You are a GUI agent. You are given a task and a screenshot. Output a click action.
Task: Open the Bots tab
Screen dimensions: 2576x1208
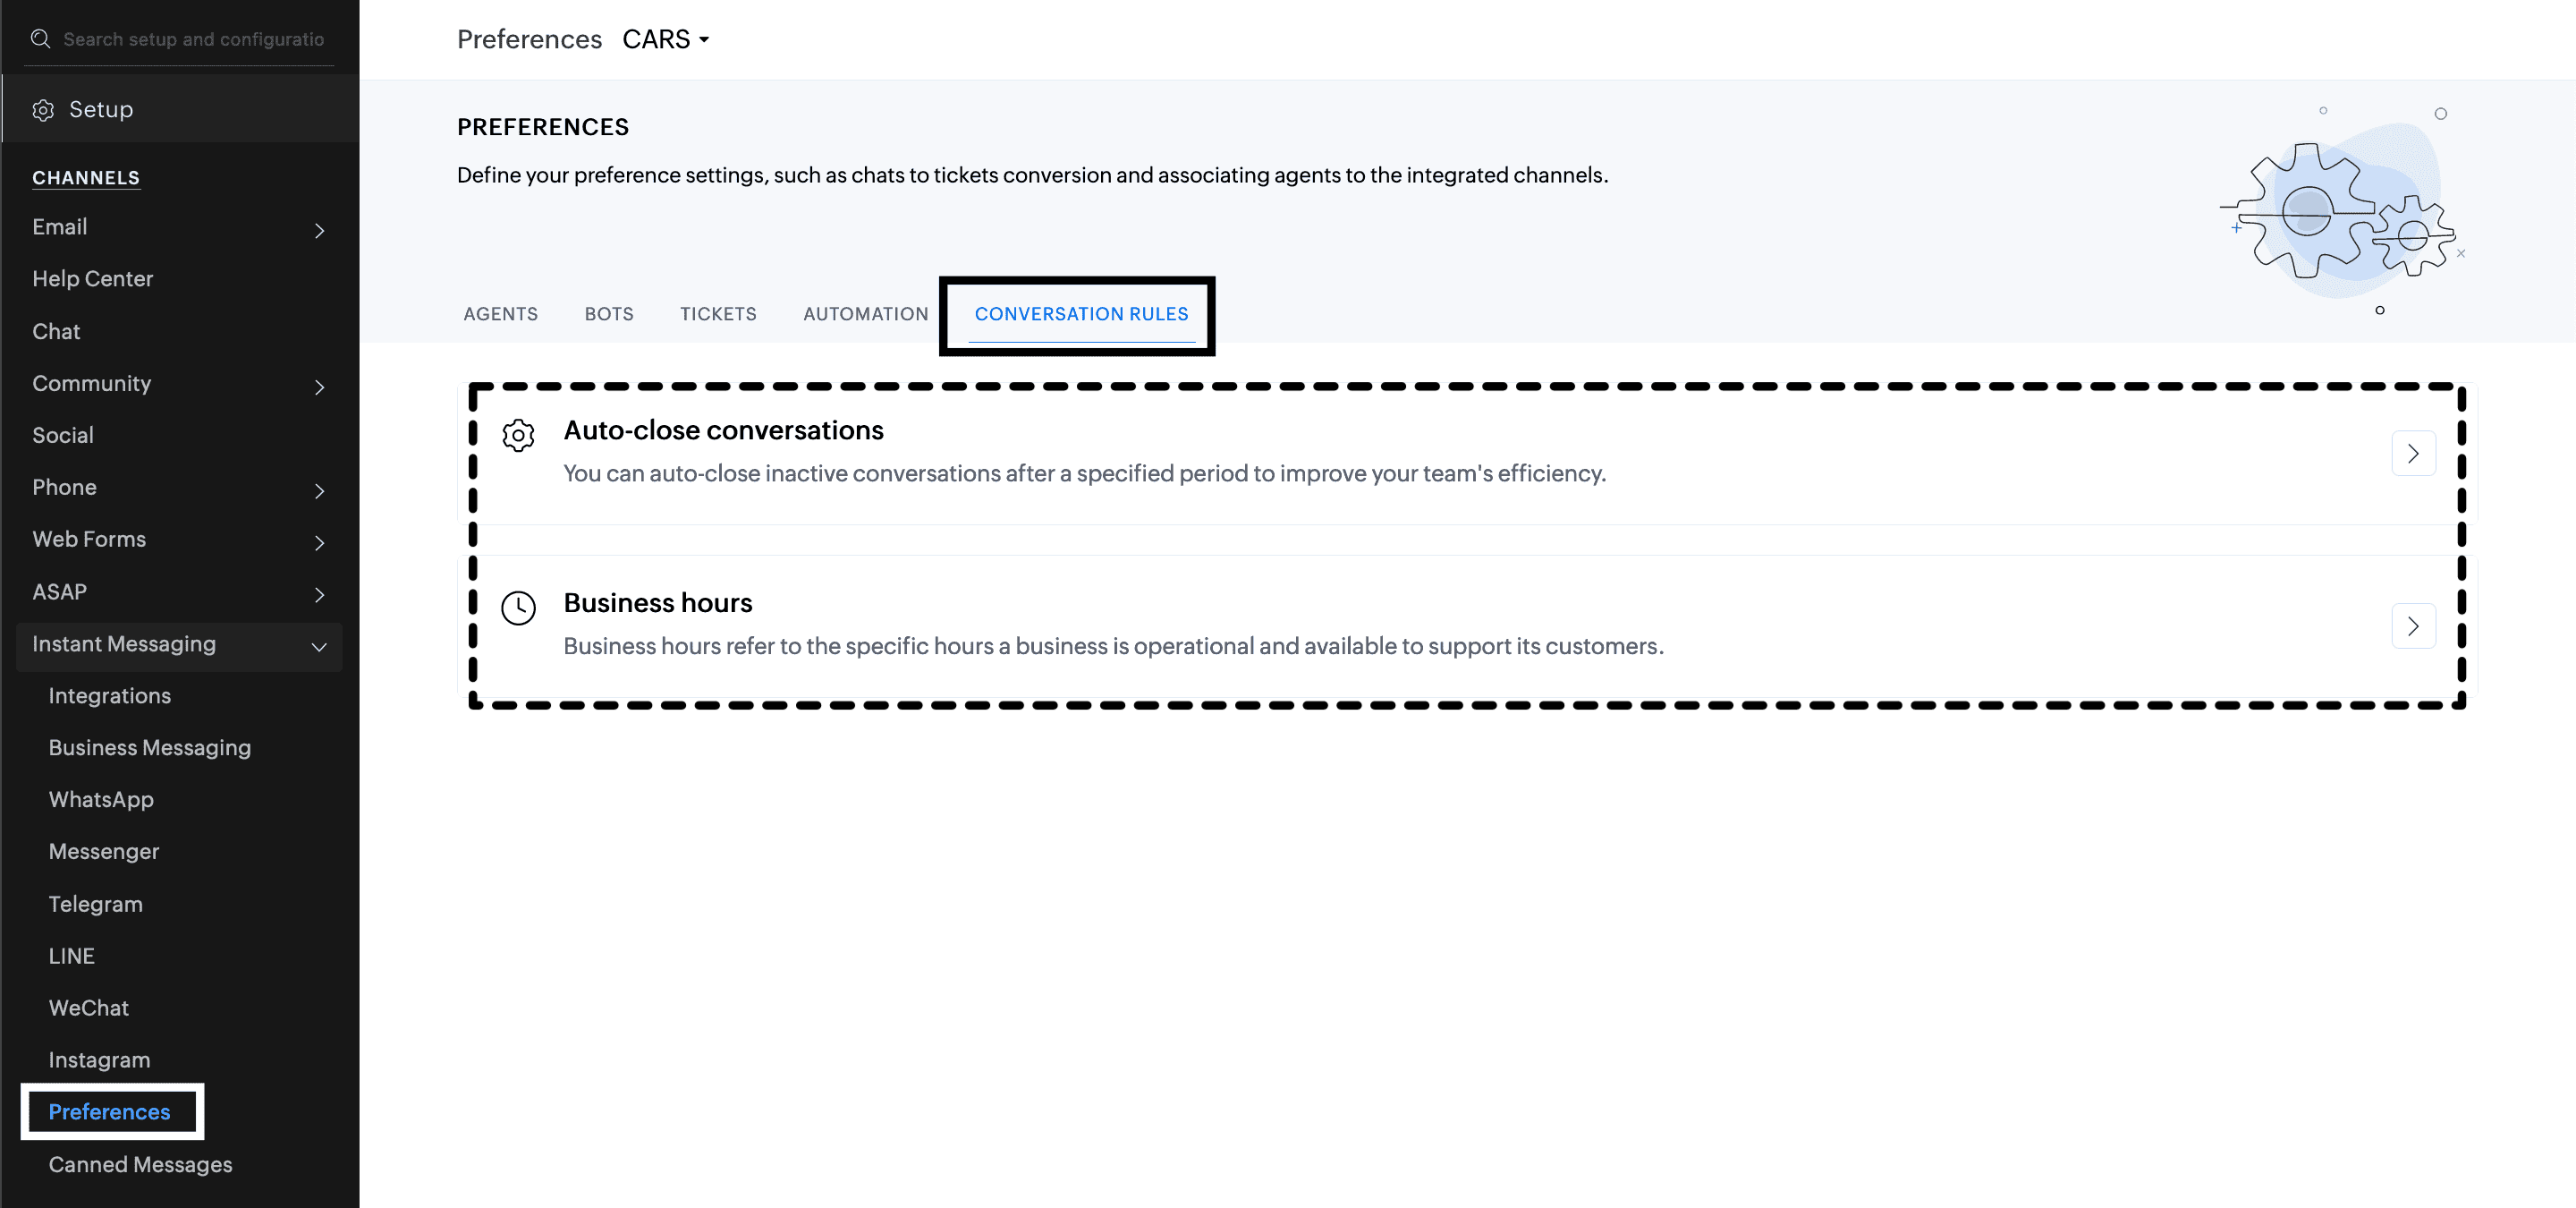[608, 314]
